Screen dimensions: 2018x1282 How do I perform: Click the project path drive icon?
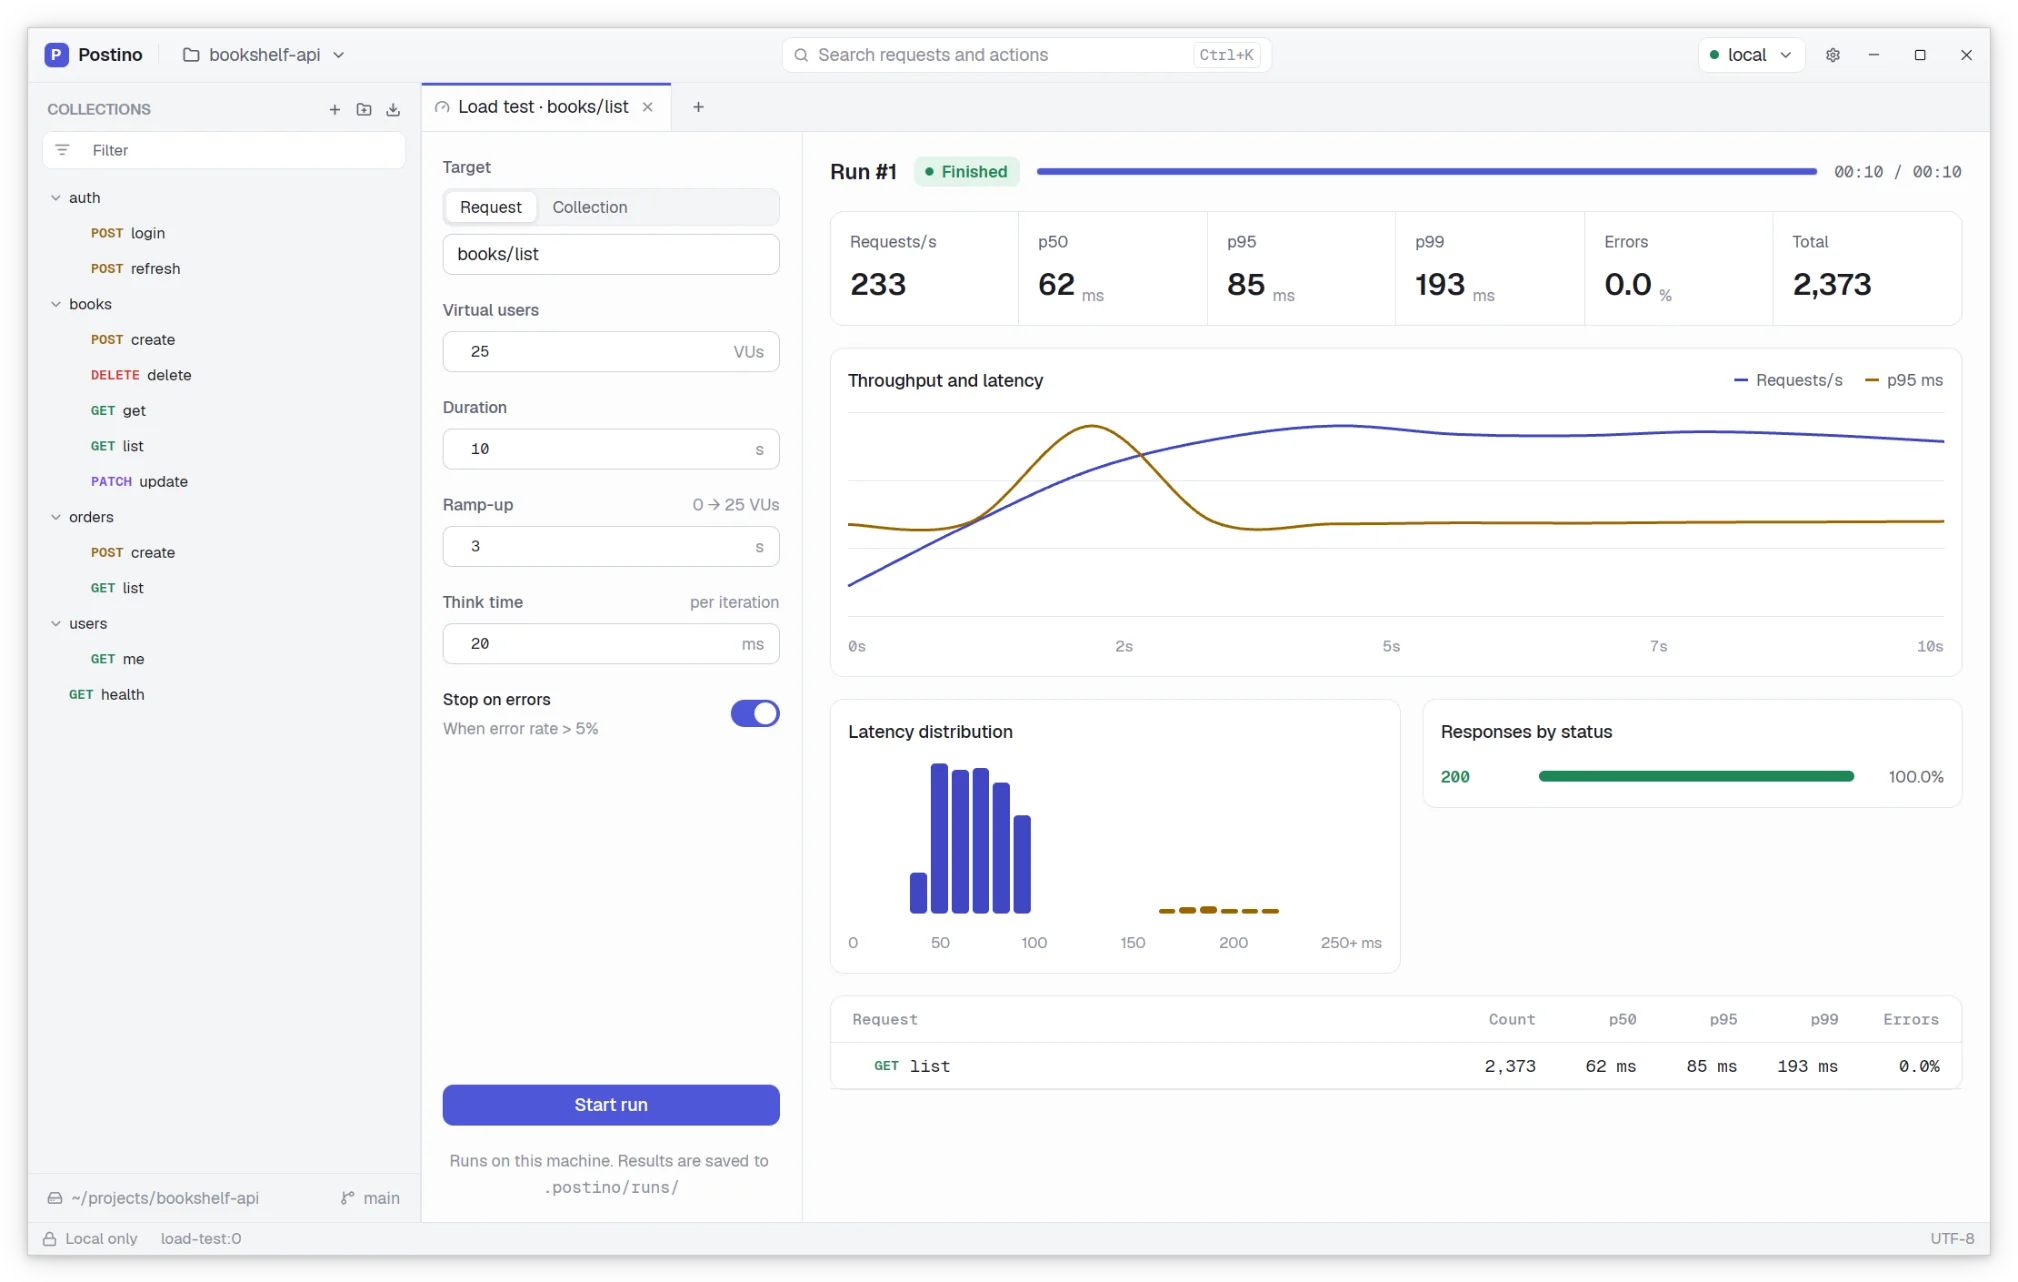coord(55,1198)
